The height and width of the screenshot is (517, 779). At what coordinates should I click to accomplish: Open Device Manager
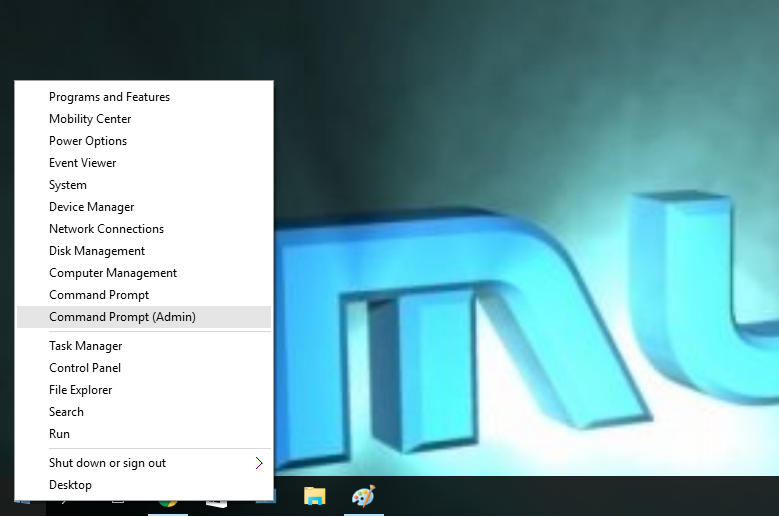coord(91,207)
